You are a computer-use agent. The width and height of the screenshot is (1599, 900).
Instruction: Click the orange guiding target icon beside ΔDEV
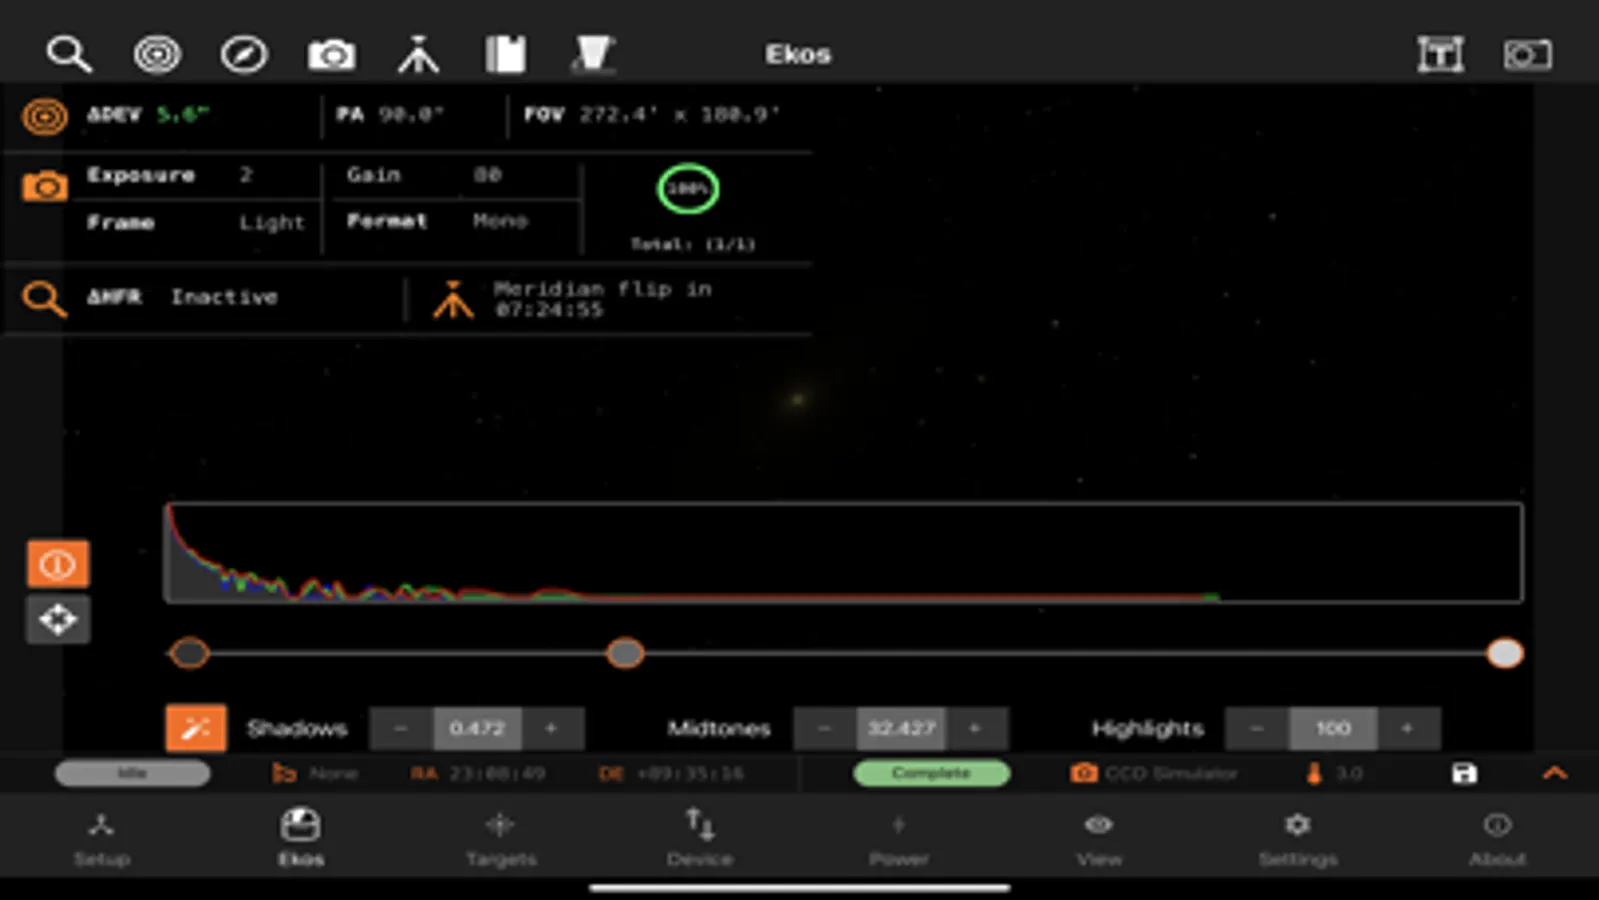(45, 116)
